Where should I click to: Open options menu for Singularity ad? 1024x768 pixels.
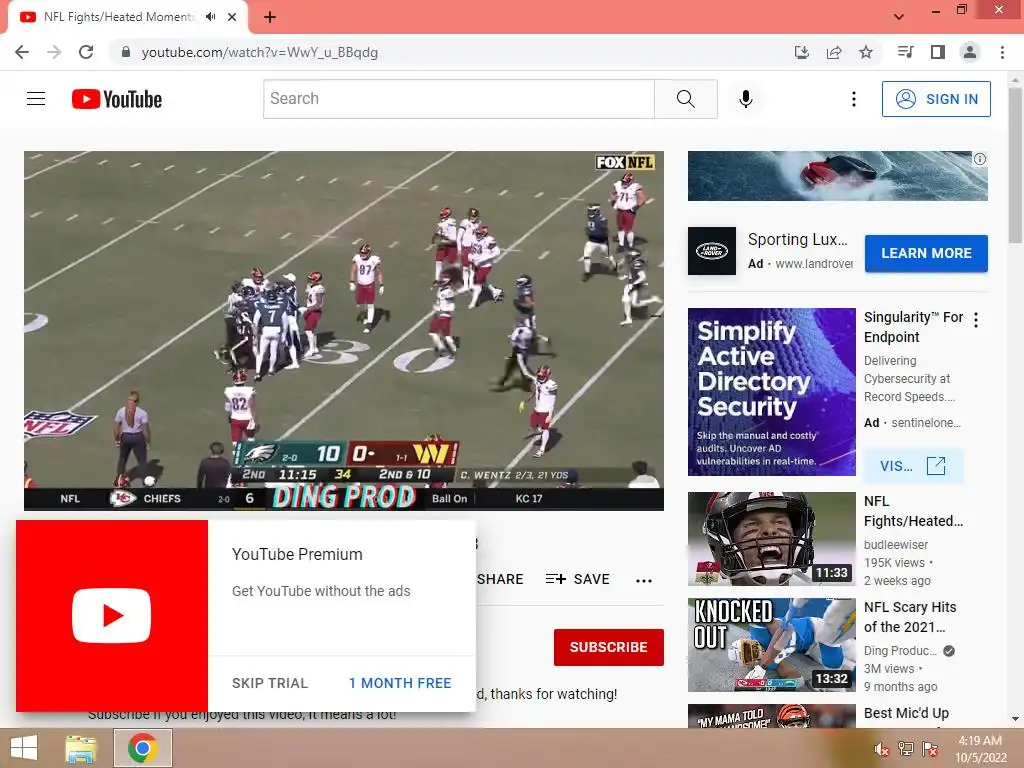point(976,320)
